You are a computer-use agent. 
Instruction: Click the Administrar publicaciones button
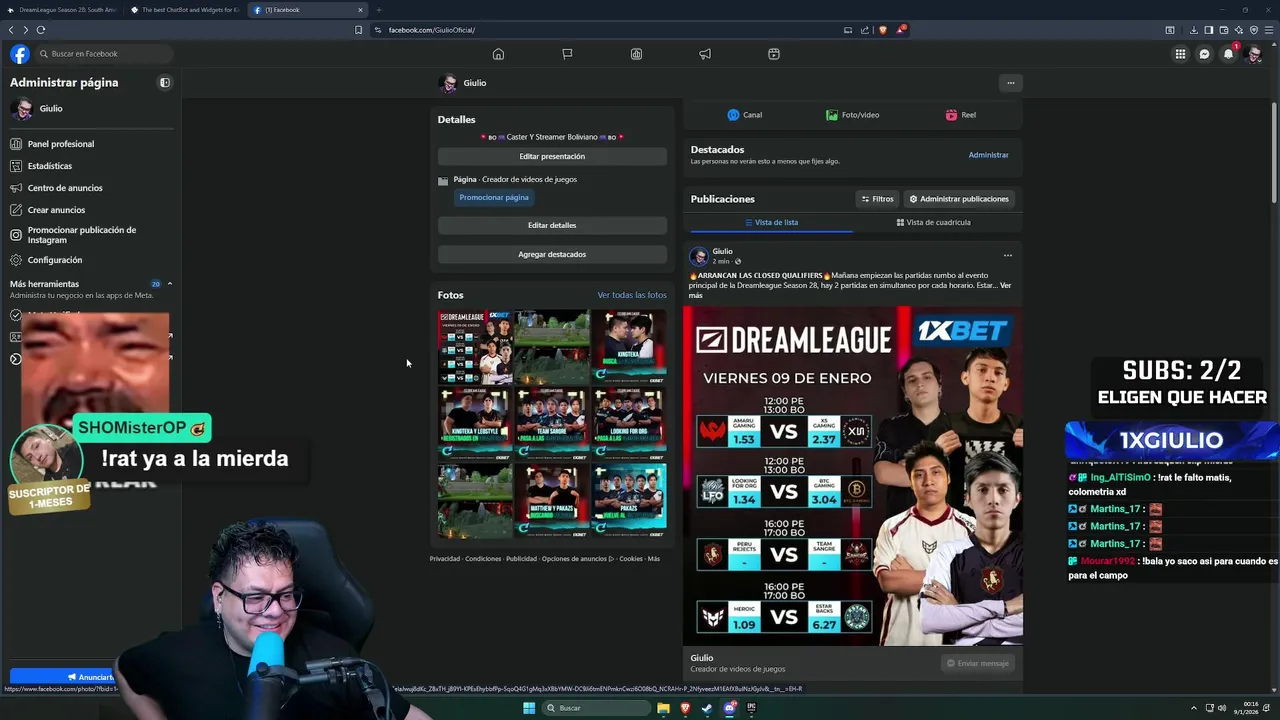point(958,199)
